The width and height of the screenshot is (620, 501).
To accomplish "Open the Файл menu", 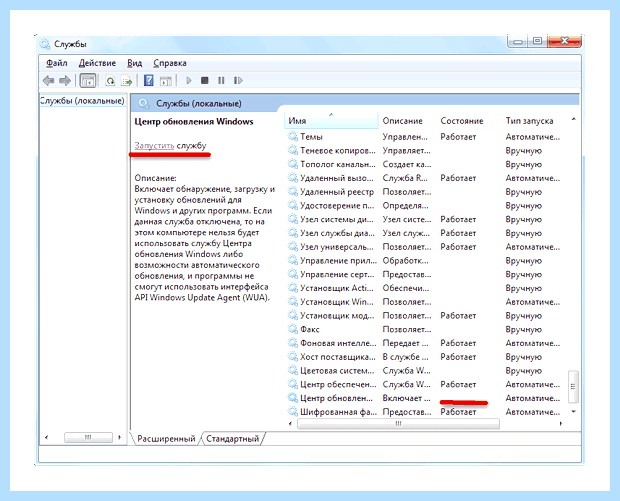I will 57,63.
